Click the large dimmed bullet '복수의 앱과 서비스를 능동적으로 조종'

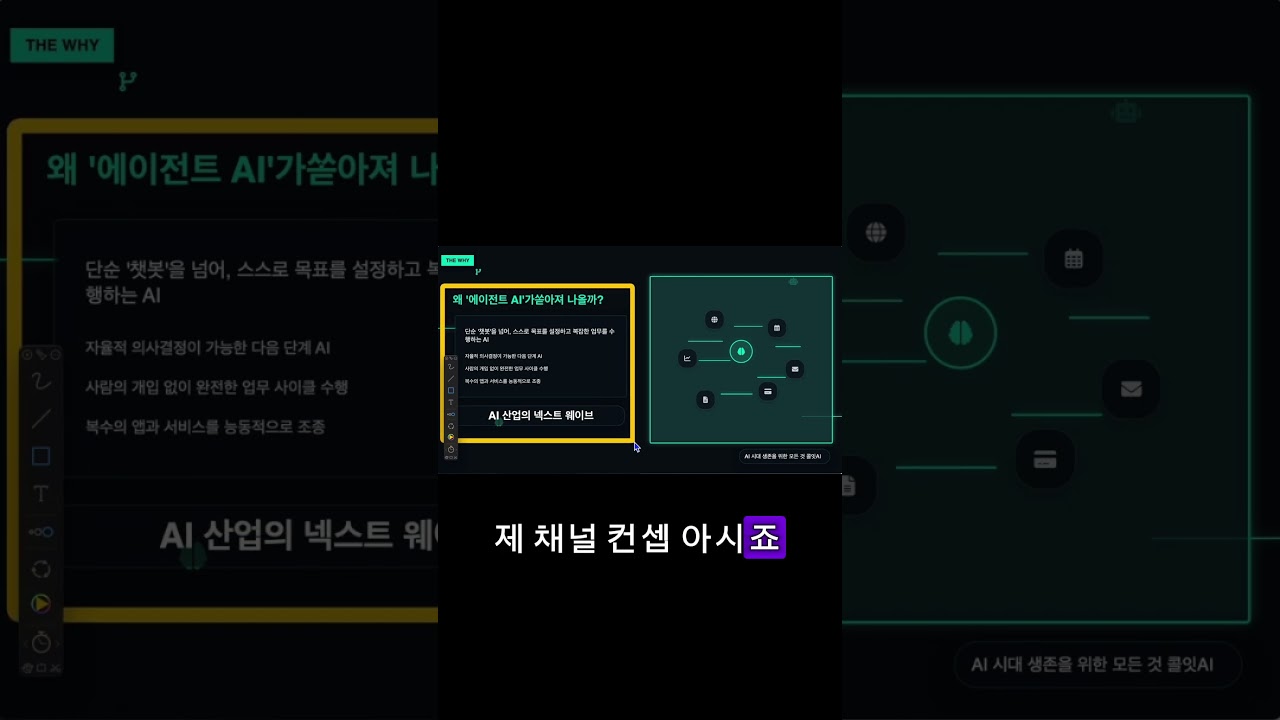[205, 426]
